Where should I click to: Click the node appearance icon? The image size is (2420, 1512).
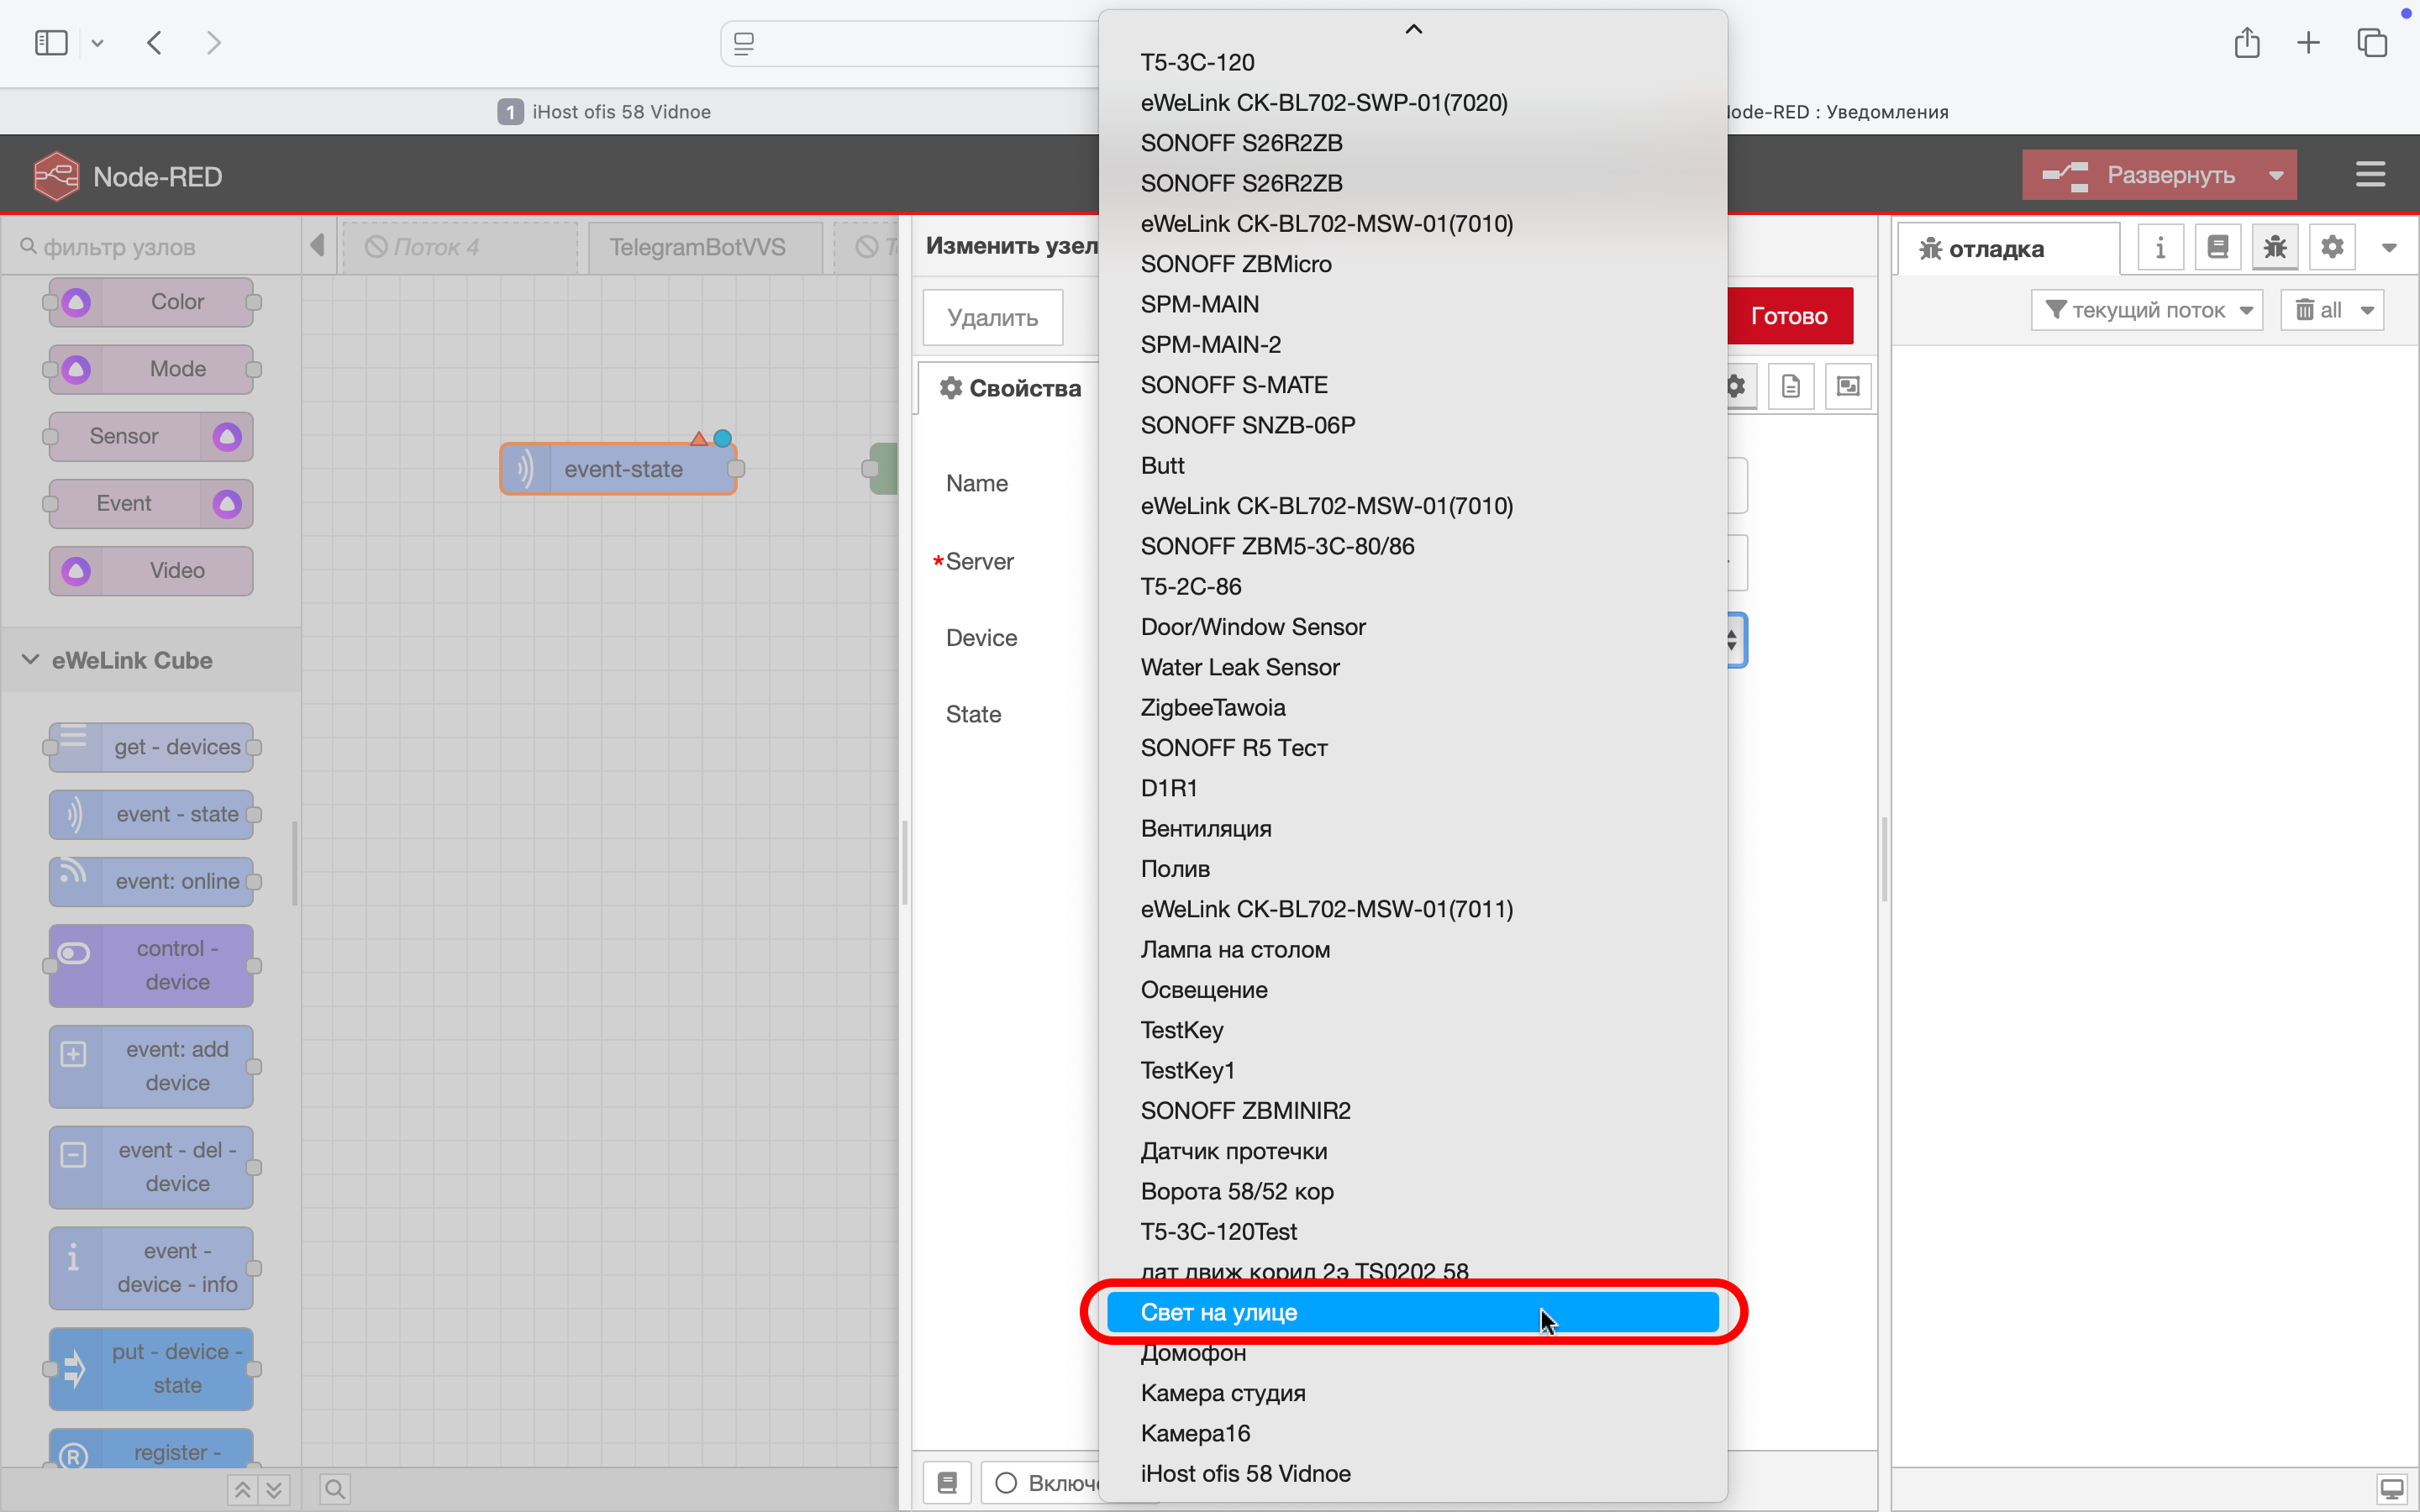tap(1847, 387)
